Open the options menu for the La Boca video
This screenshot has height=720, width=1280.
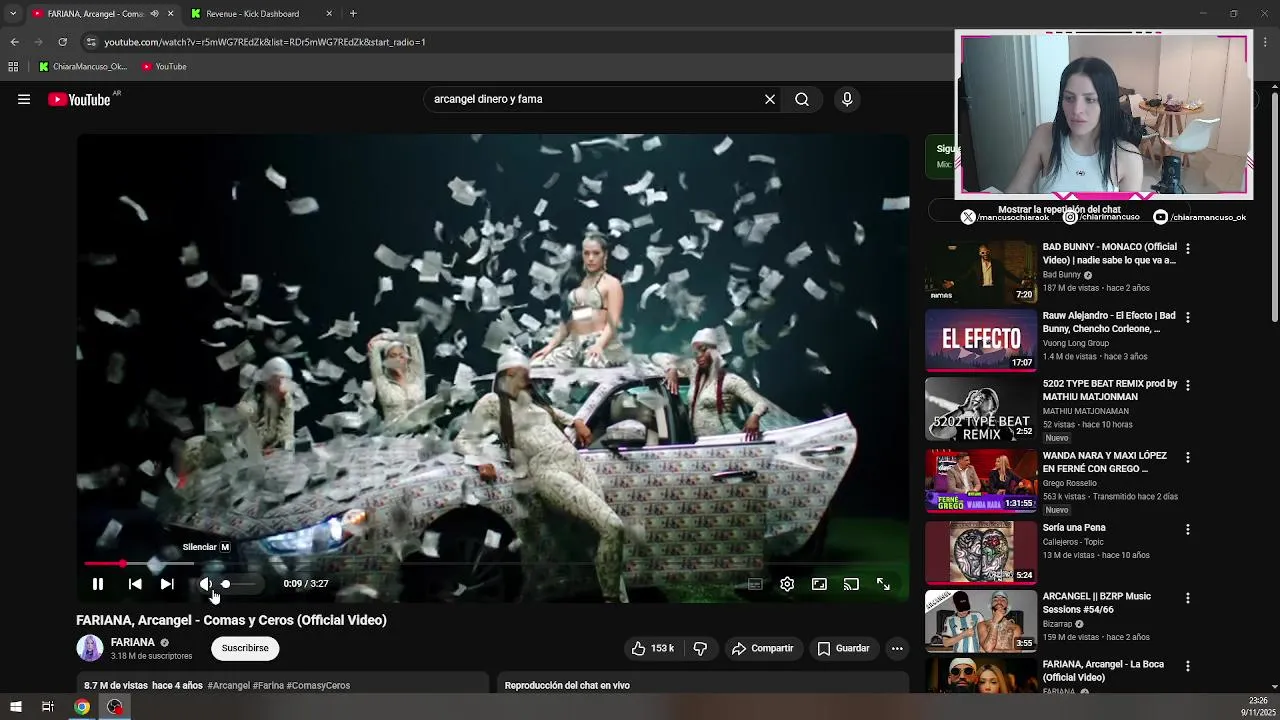[x=1188, y=665]
